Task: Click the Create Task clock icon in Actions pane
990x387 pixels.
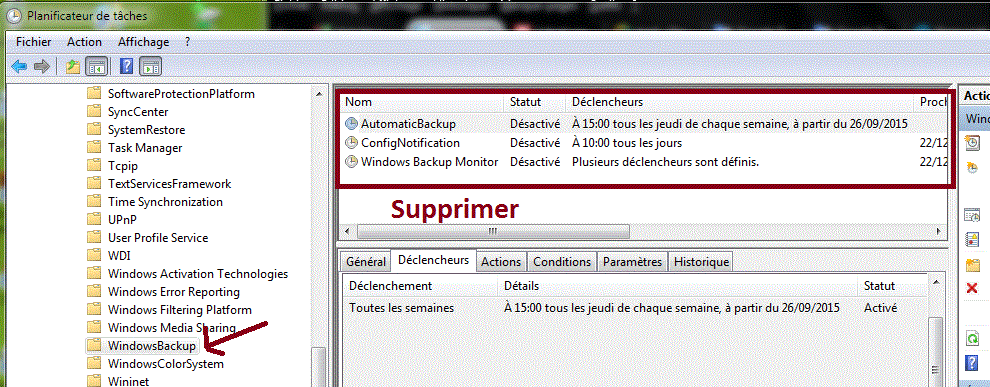Action: point(972,167)
